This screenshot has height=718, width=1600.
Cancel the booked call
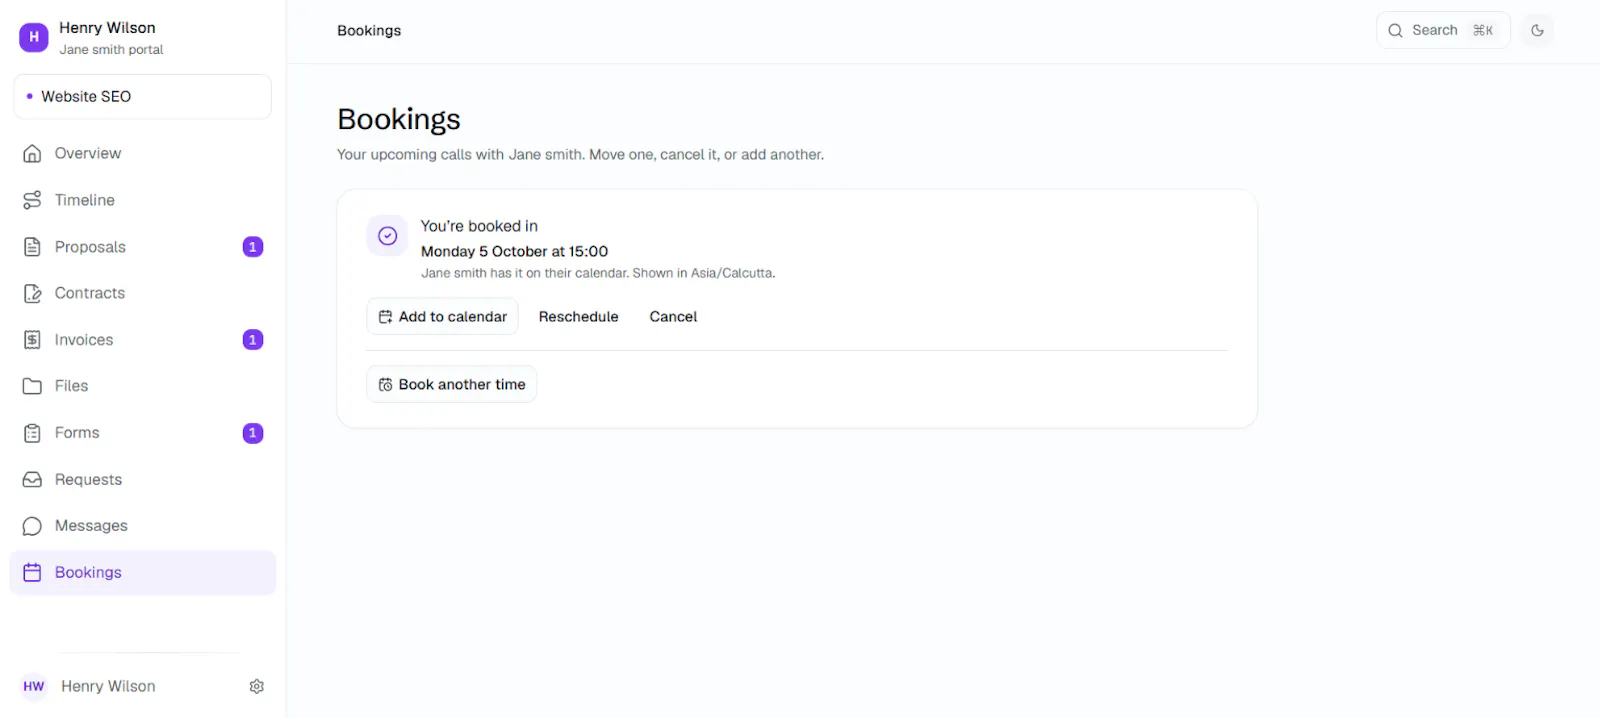pyautogui.click(x=673, y=316)
